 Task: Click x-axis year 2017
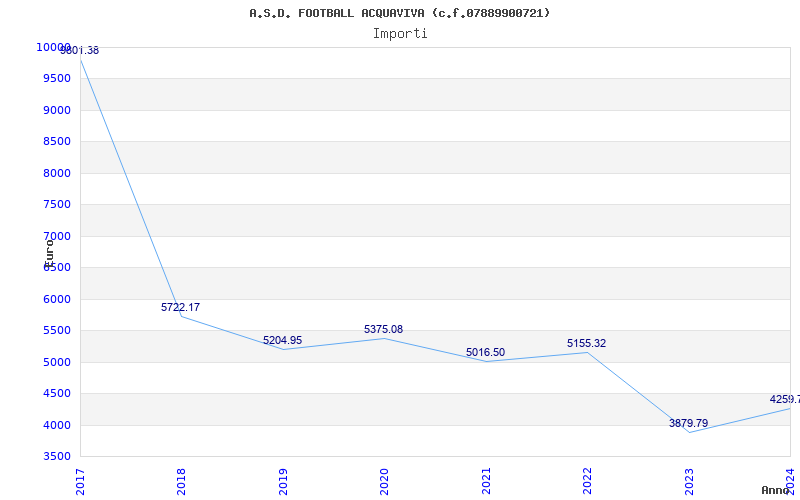pos(80,481)
